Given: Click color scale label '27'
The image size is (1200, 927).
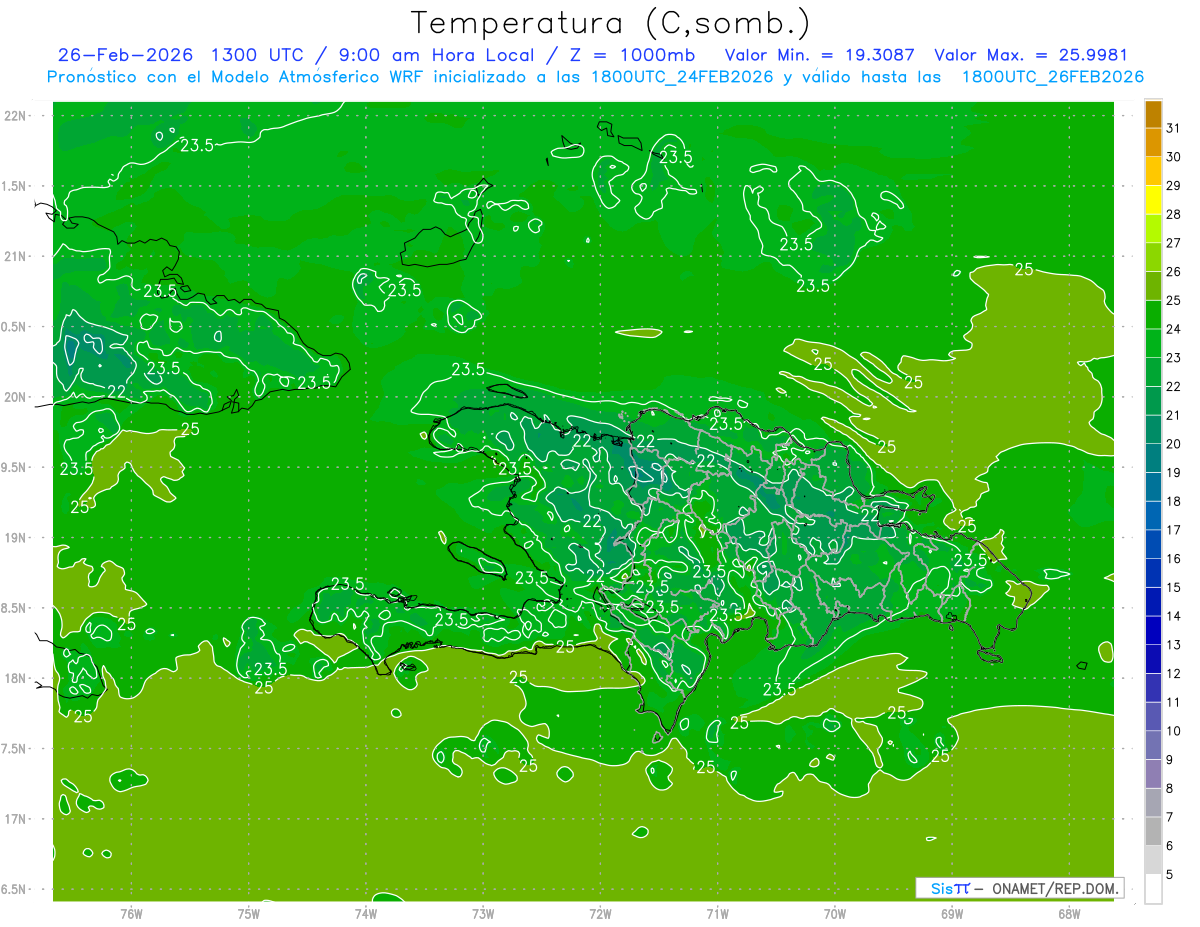Looking at the screenshot, I should pyautogui.click(x=1174, y=243).
